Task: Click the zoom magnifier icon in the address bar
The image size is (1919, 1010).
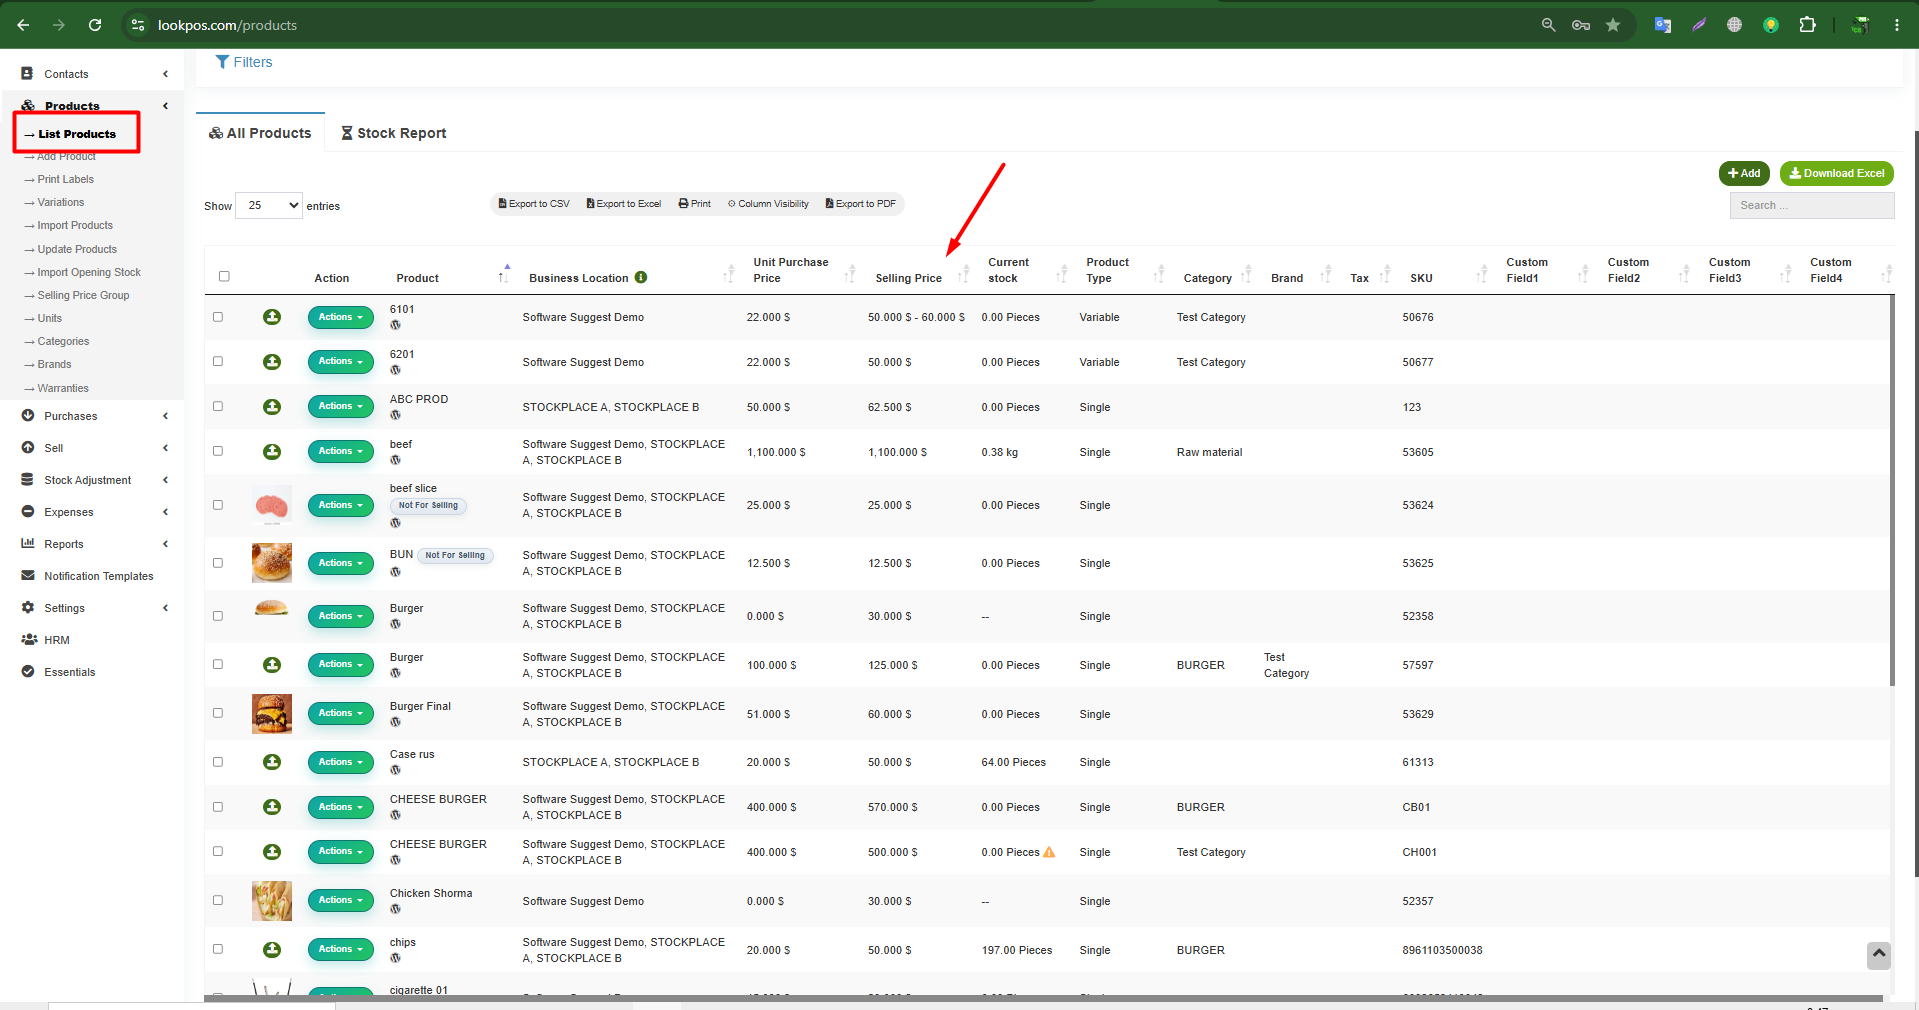Action: coord(1548,25)
